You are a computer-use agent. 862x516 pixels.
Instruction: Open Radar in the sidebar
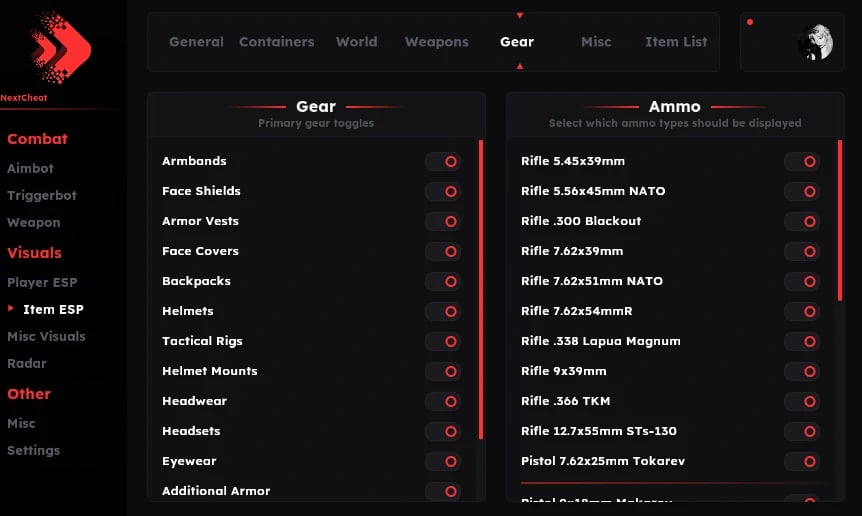pos(27,364)
